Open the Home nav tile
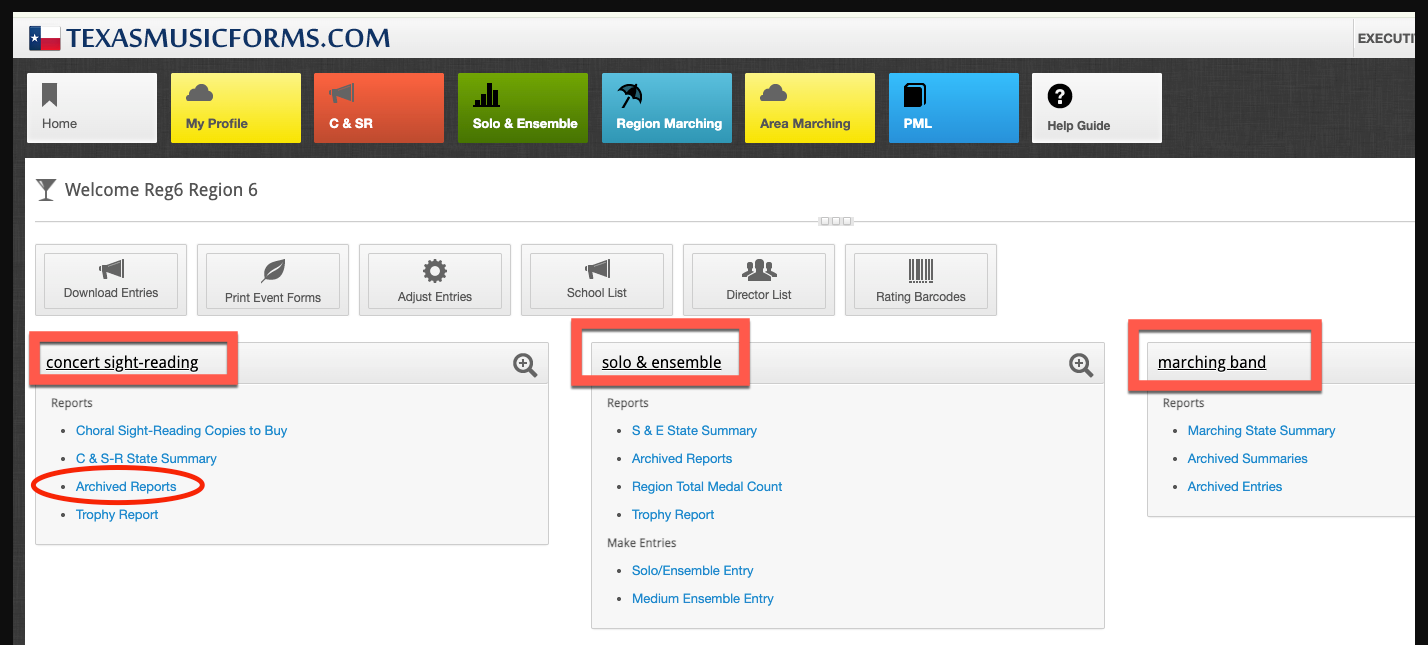The height and width of the screenshot is (645, 1428). coord(92,108)
